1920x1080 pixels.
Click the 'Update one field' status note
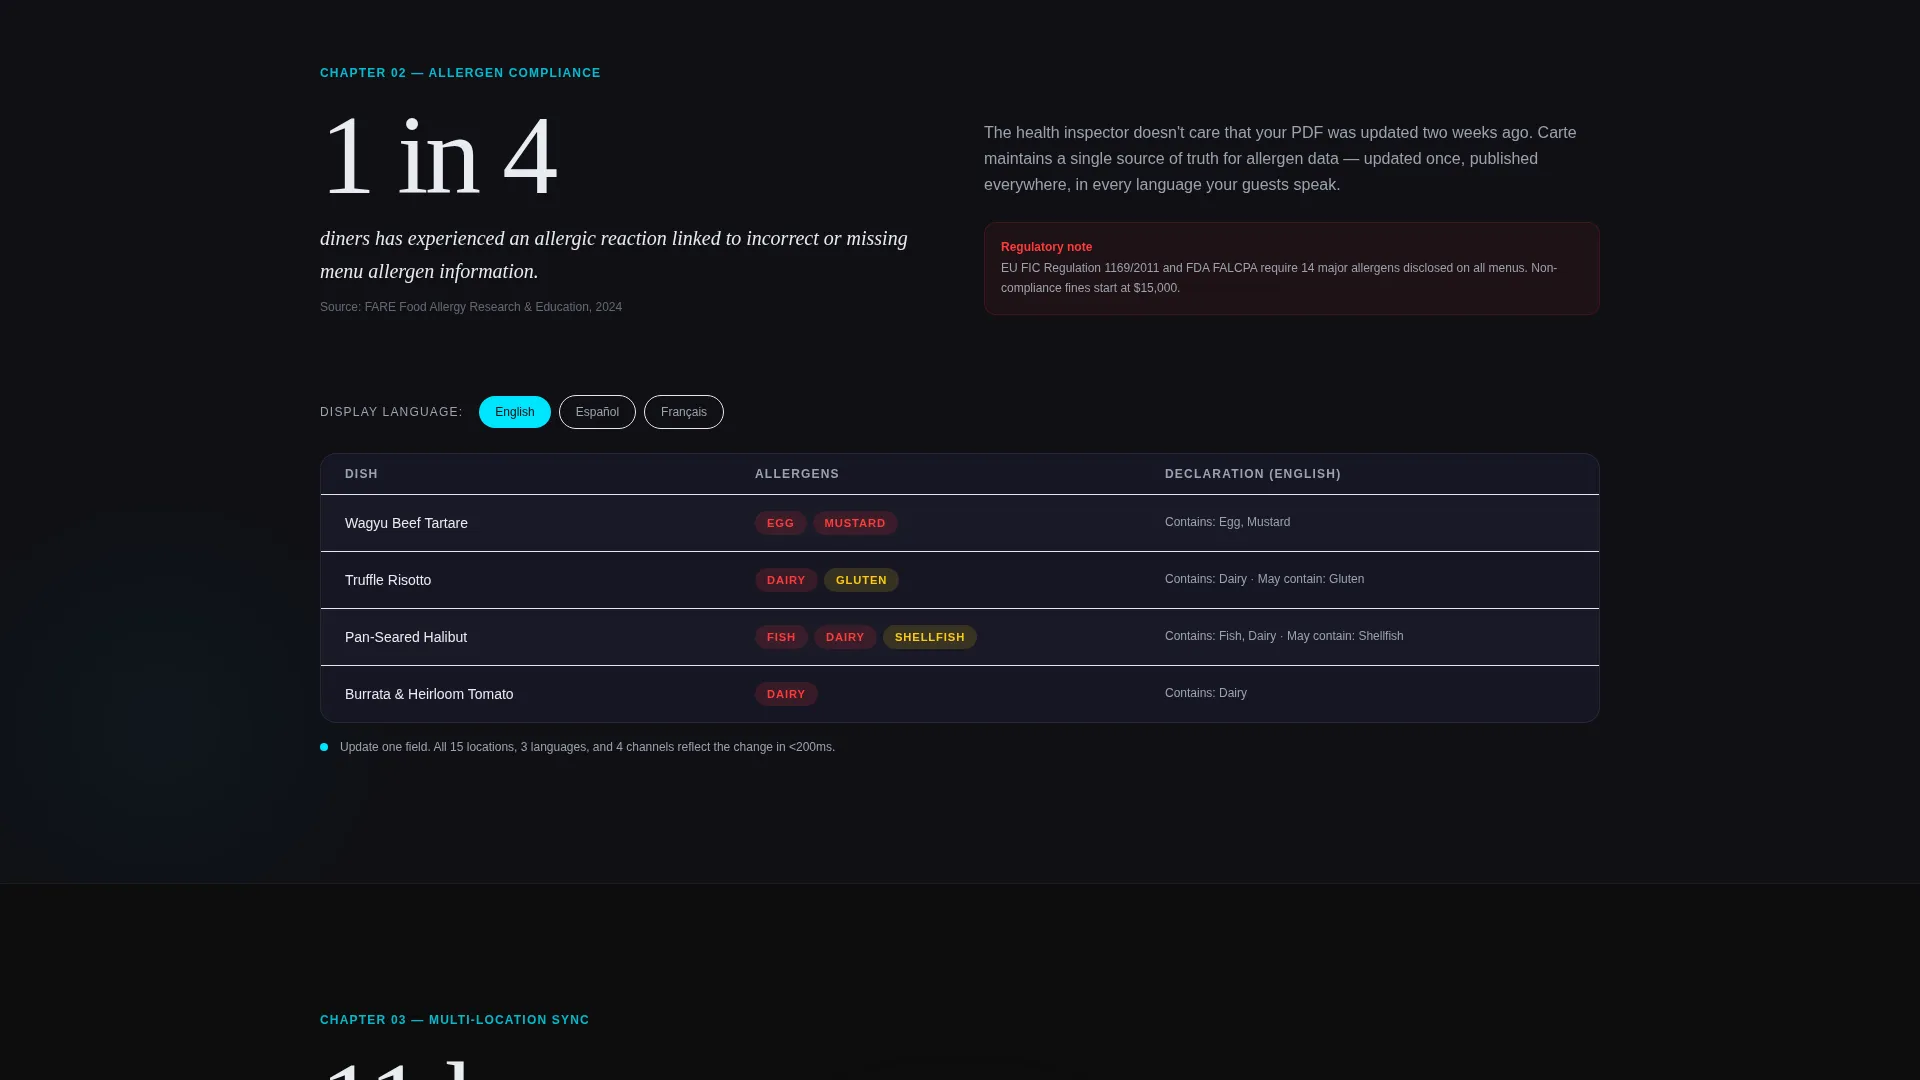587,747
